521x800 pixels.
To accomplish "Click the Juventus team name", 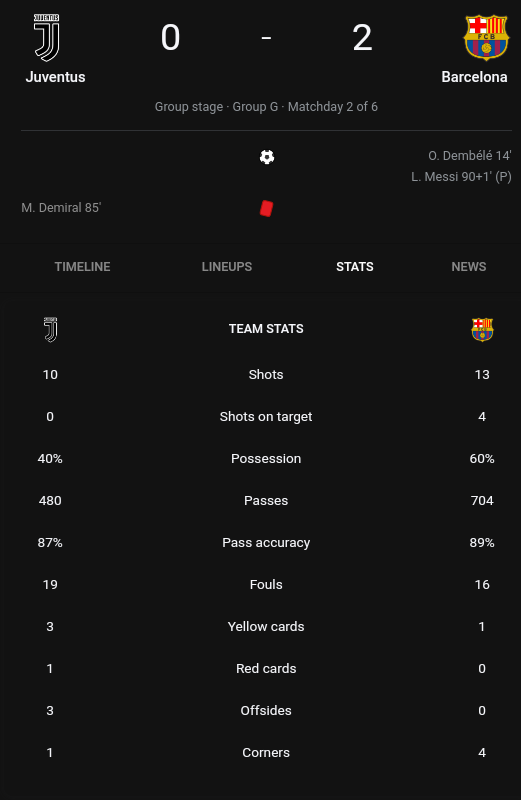I will (x=56, y=77).
